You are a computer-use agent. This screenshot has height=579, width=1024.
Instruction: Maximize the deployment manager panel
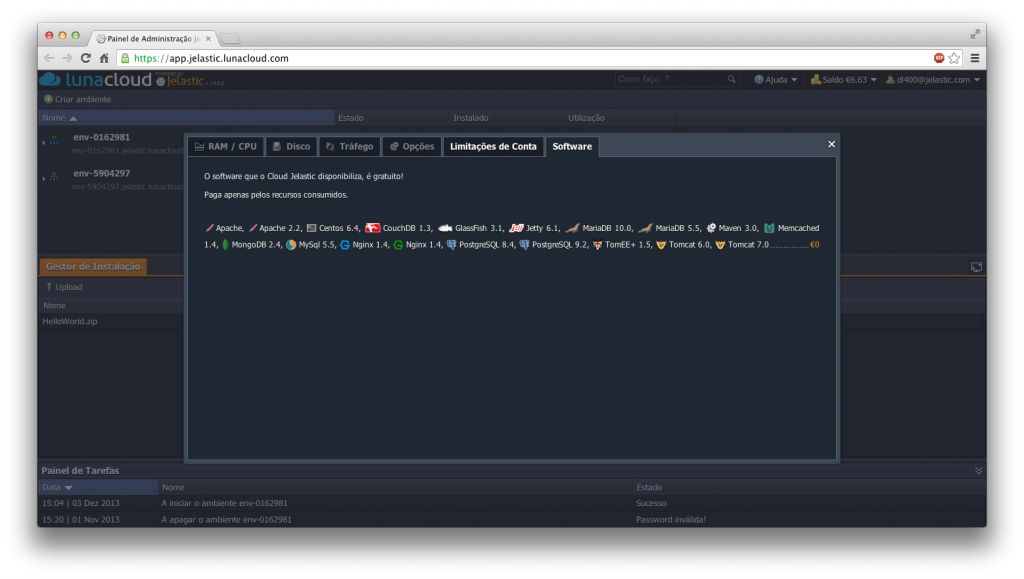[976, 267]
